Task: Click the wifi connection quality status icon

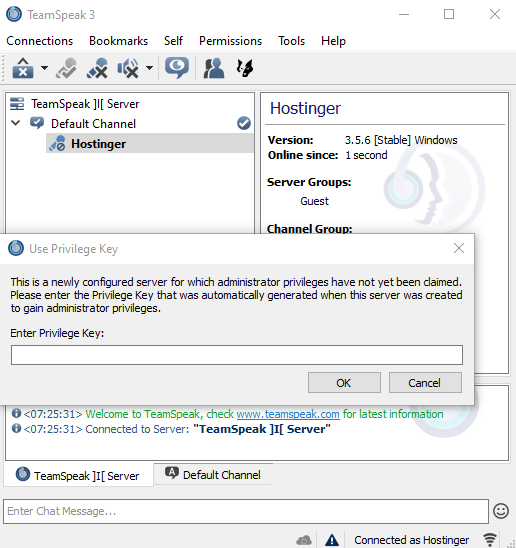Action: pyautogui.click(x=490, y=540)
